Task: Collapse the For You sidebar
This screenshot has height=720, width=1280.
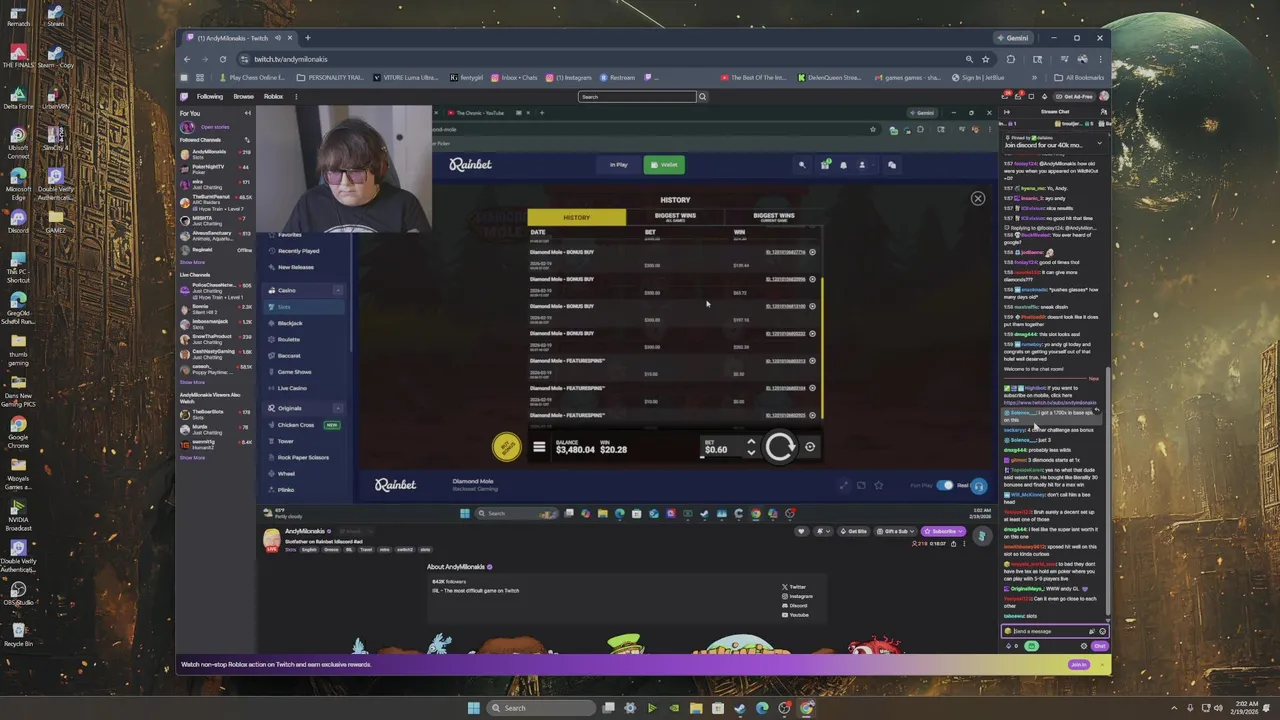Action: click(247, 113)
